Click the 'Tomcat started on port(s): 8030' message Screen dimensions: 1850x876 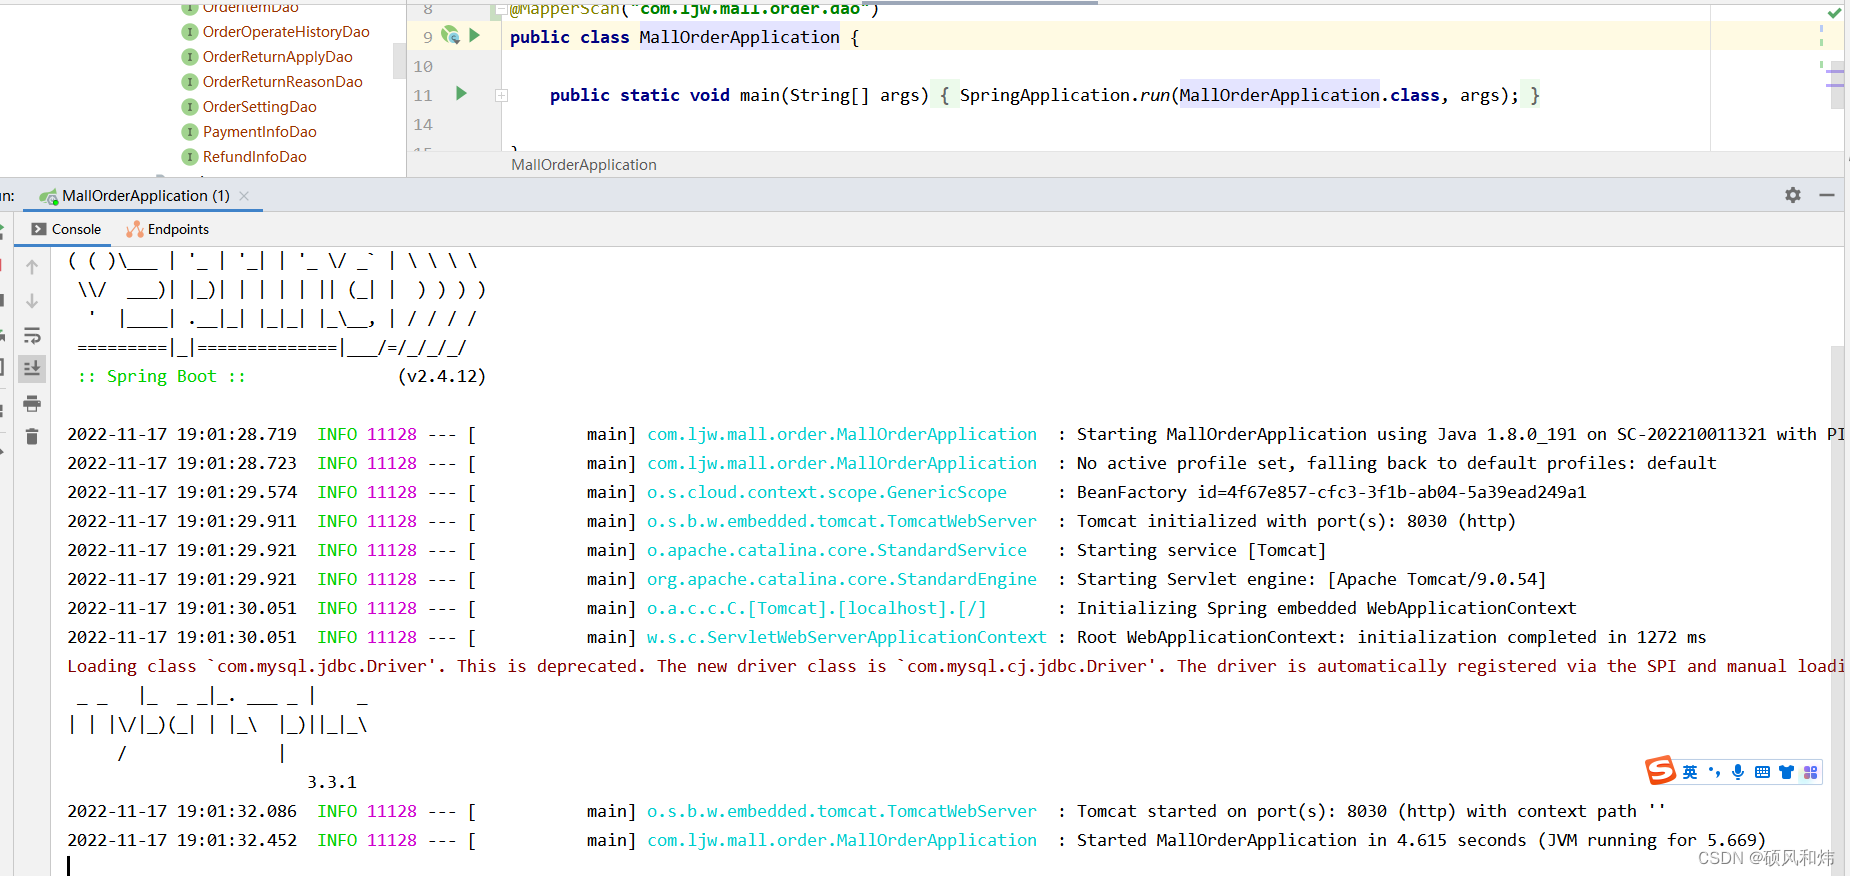[1372, 811]
